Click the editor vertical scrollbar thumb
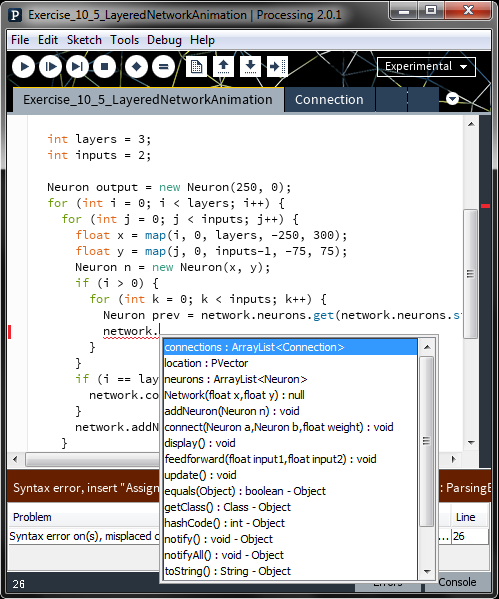The image size is (499, 599). point(471,274)
